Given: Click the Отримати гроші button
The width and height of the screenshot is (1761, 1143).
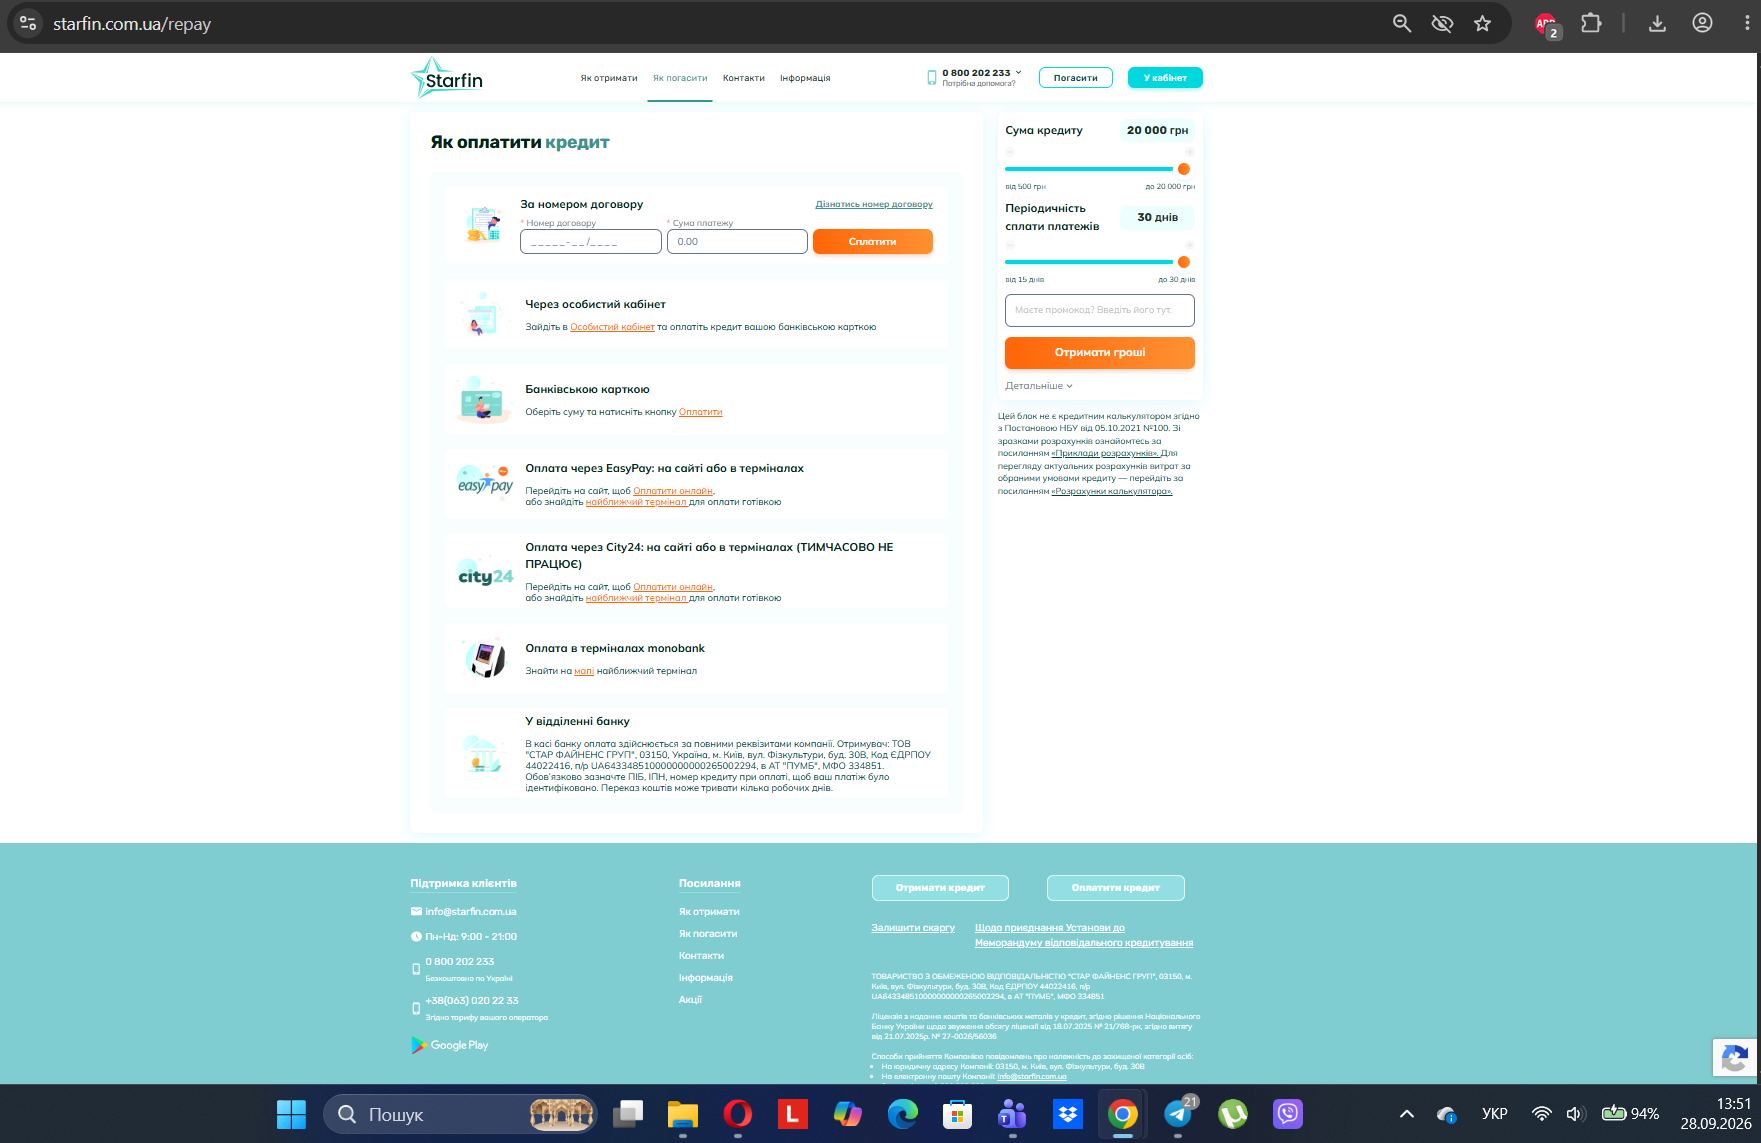Looking at the screenshot, I should pyautogui.click(x=1100, y=353).
